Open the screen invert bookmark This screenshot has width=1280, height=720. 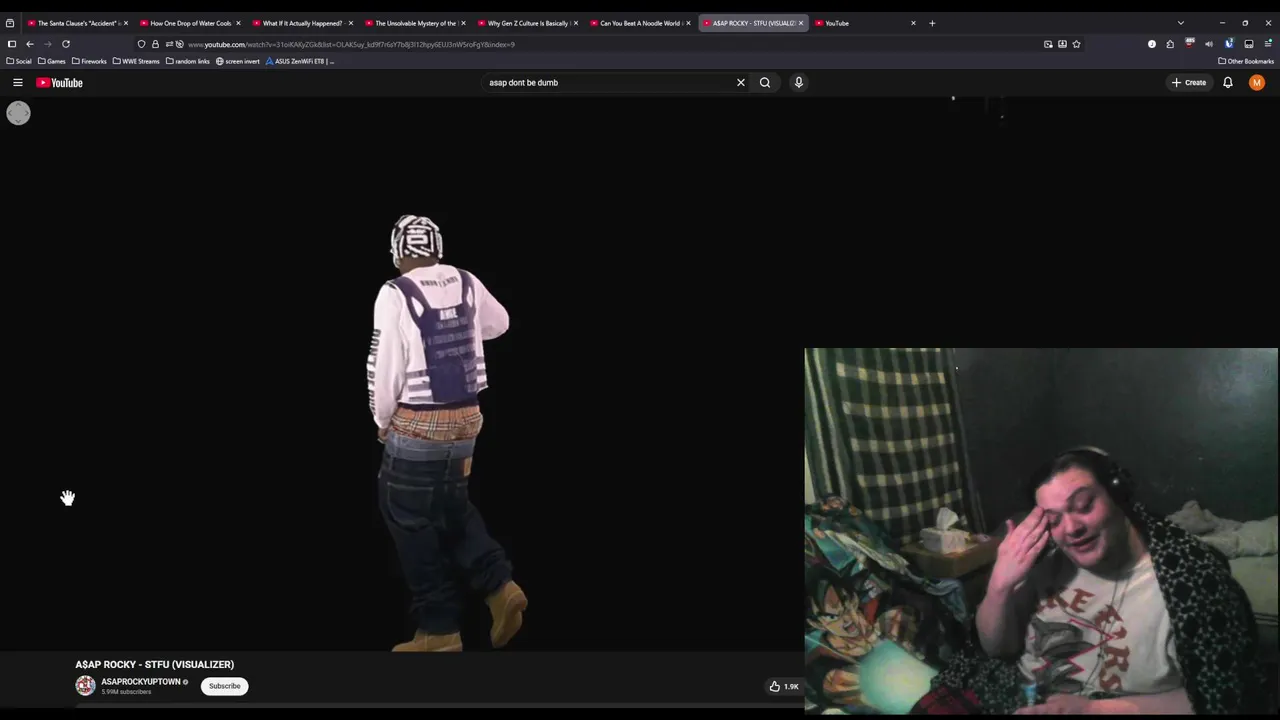coord(238,61)
